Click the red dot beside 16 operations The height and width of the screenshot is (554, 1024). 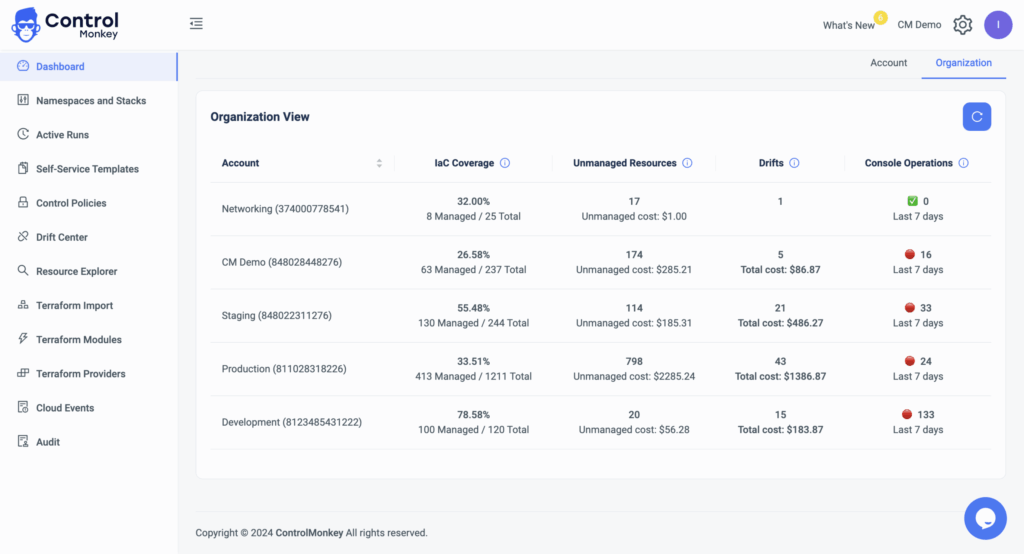[x=909, y=254]
